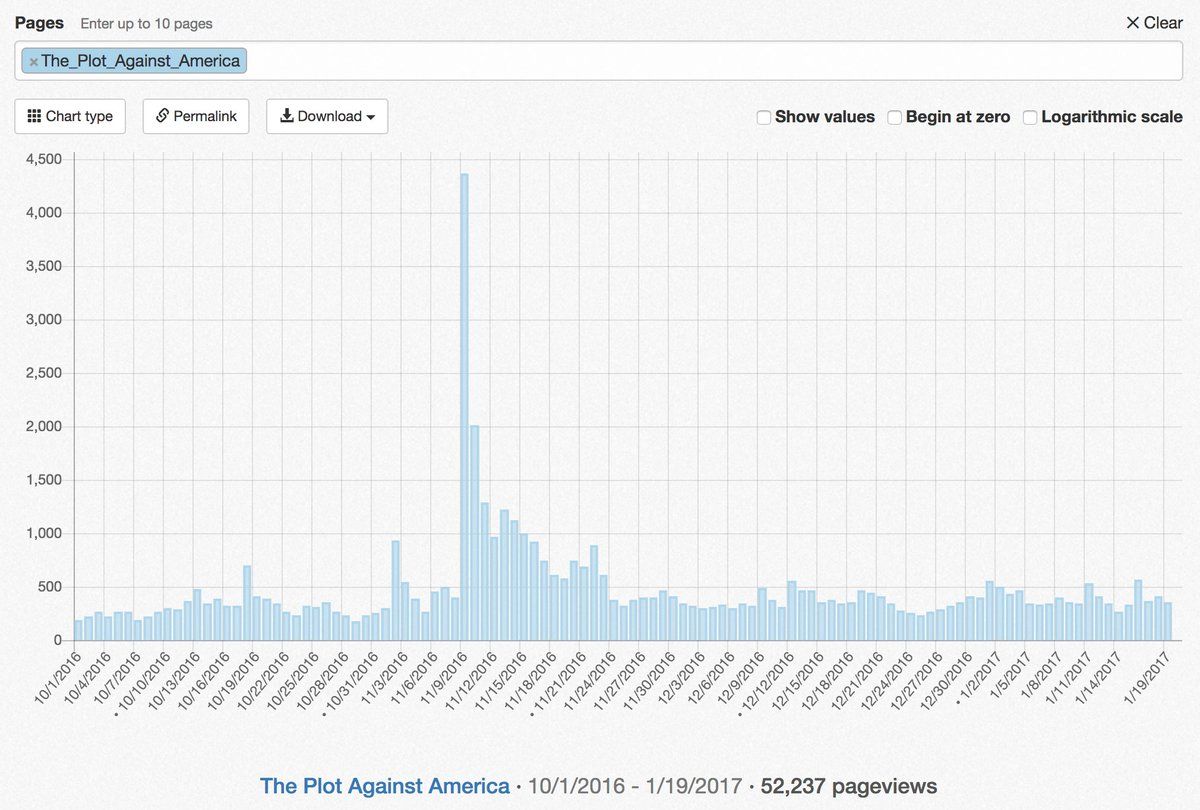Remove The_Plot_Against_America page tag
Viewport: 1200px width, 810px height.
[33, 62]
